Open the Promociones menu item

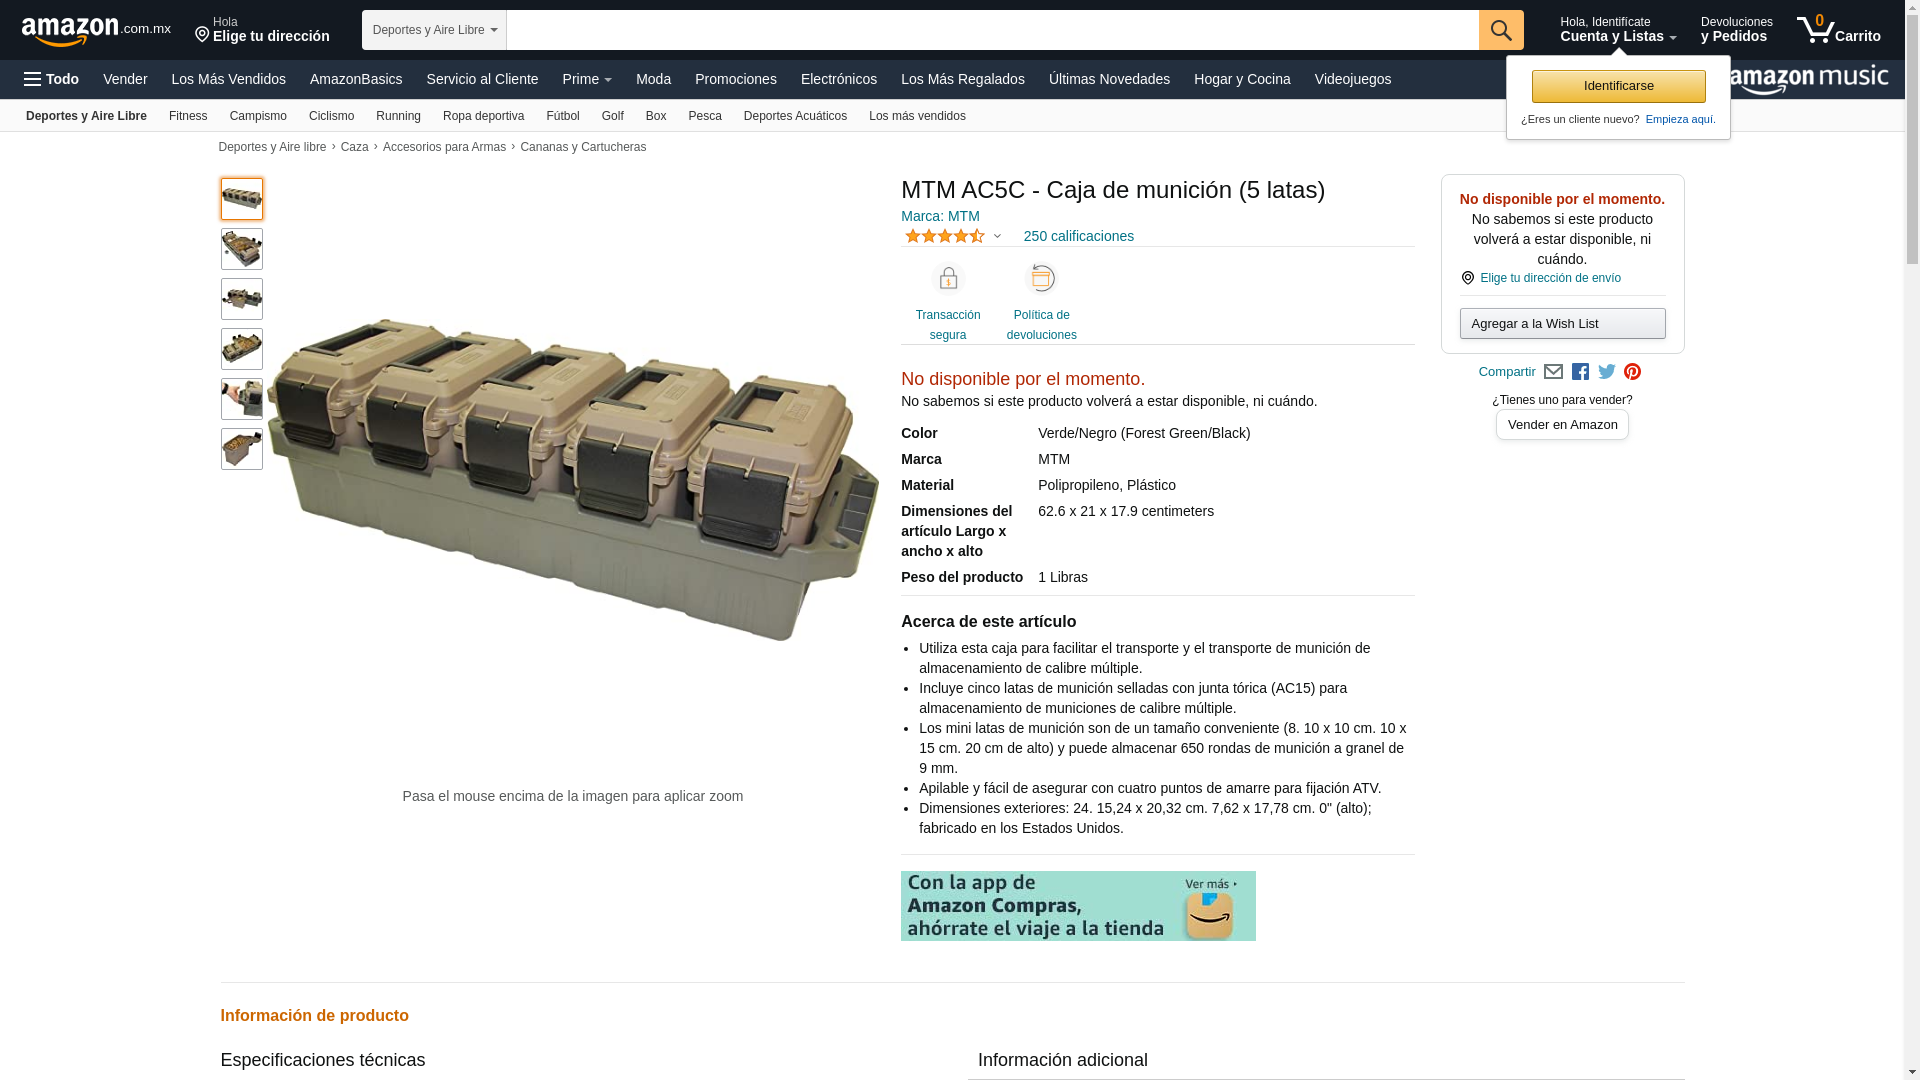[x=736, y=79]
